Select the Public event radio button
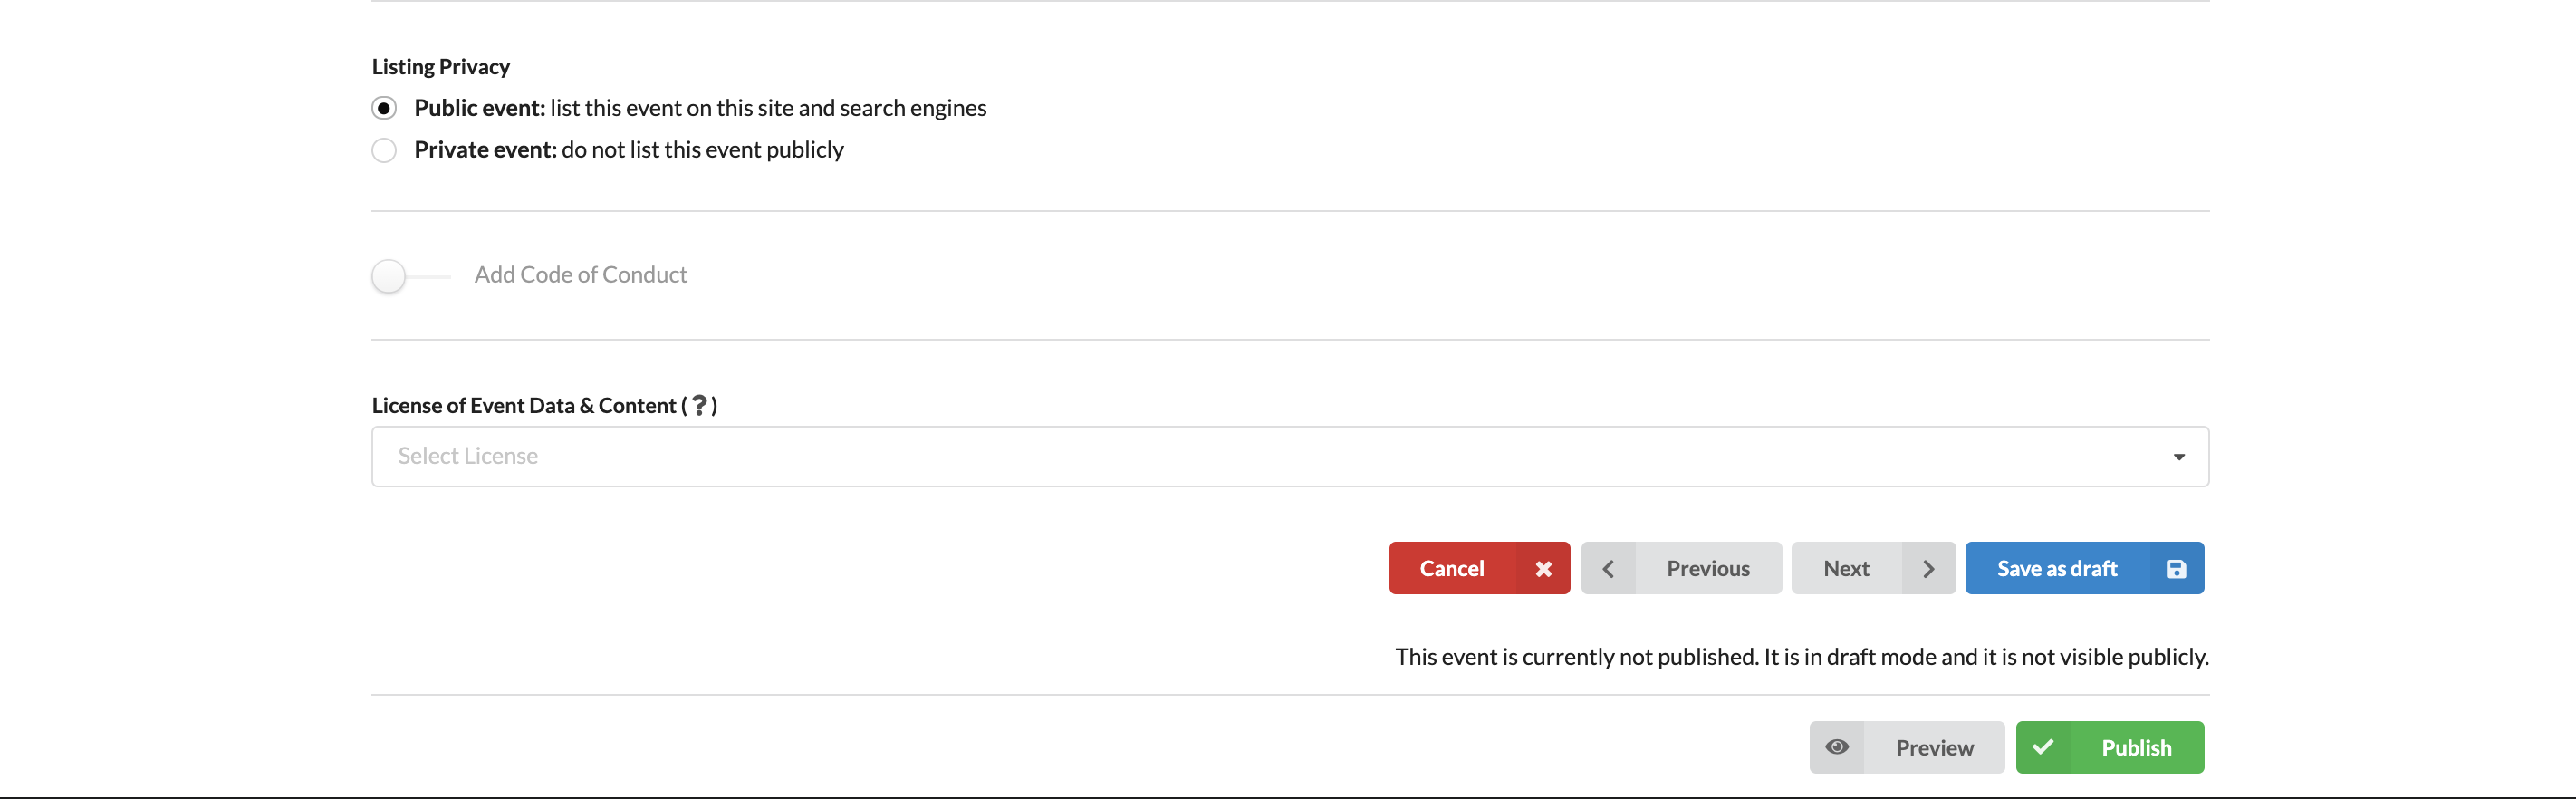This screenshot has width=2576, height=799. [384, 108]
